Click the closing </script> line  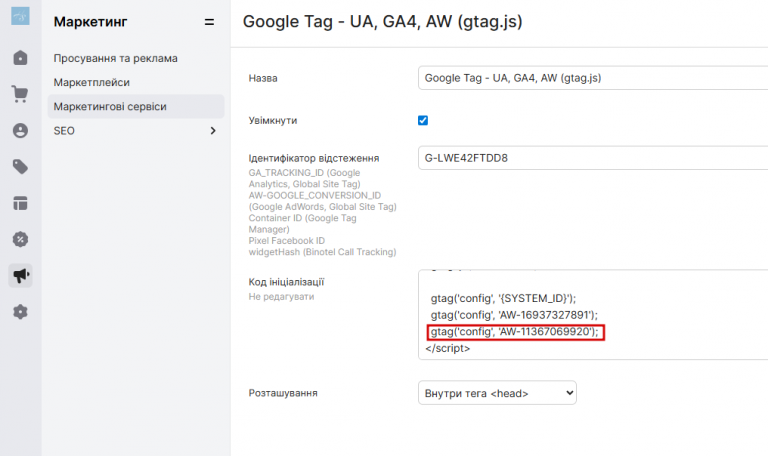click(x=448, y=348)
